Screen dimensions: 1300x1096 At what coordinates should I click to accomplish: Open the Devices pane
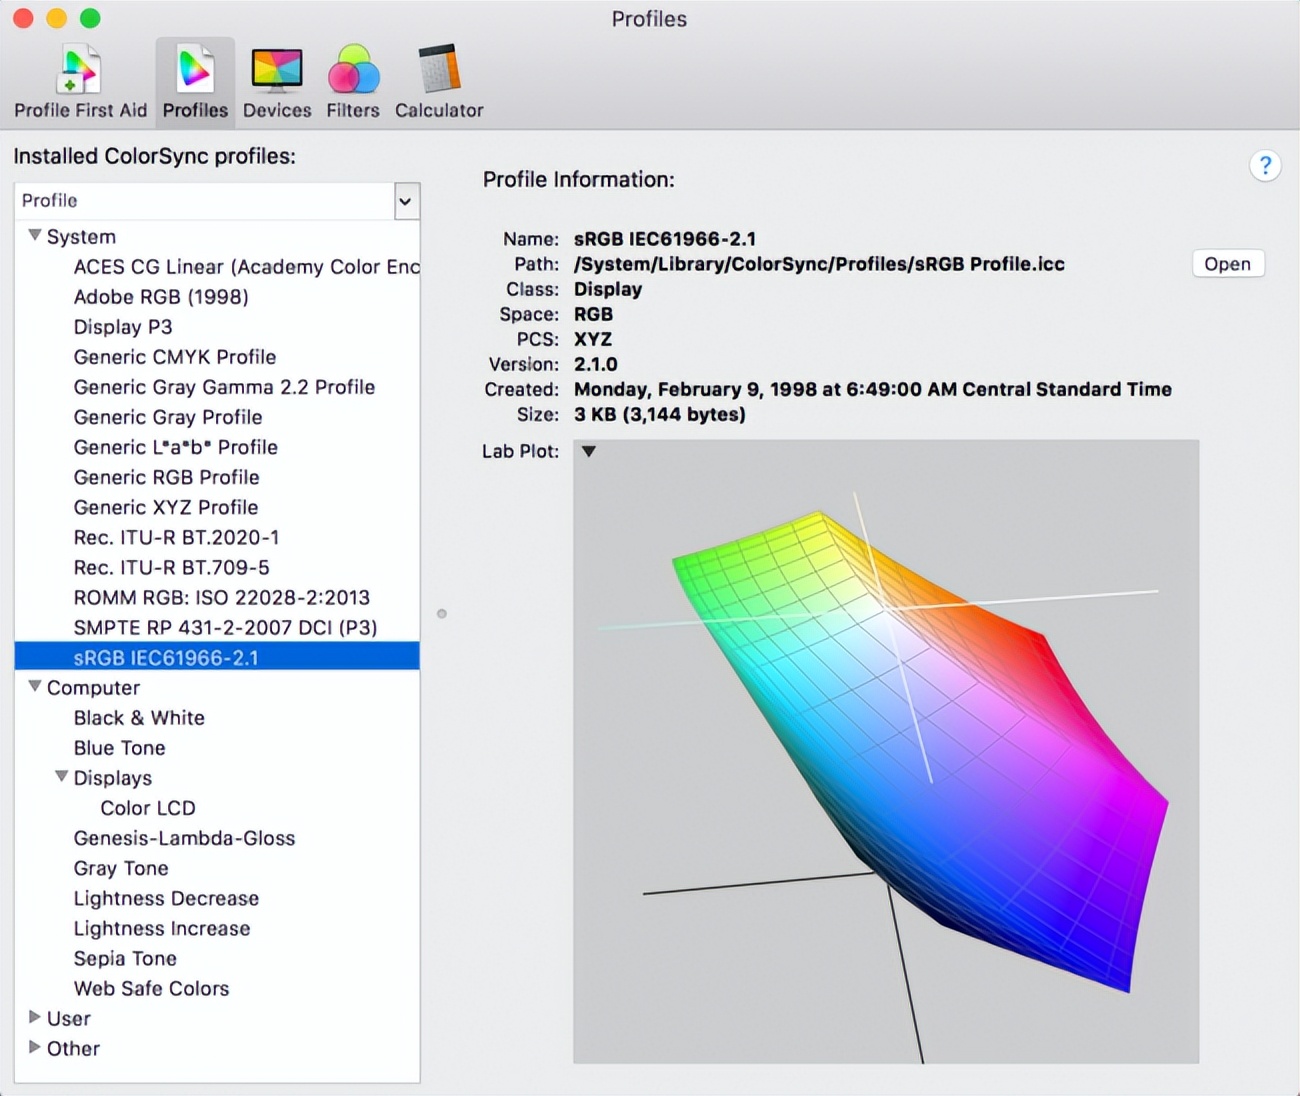click(277, 82)
